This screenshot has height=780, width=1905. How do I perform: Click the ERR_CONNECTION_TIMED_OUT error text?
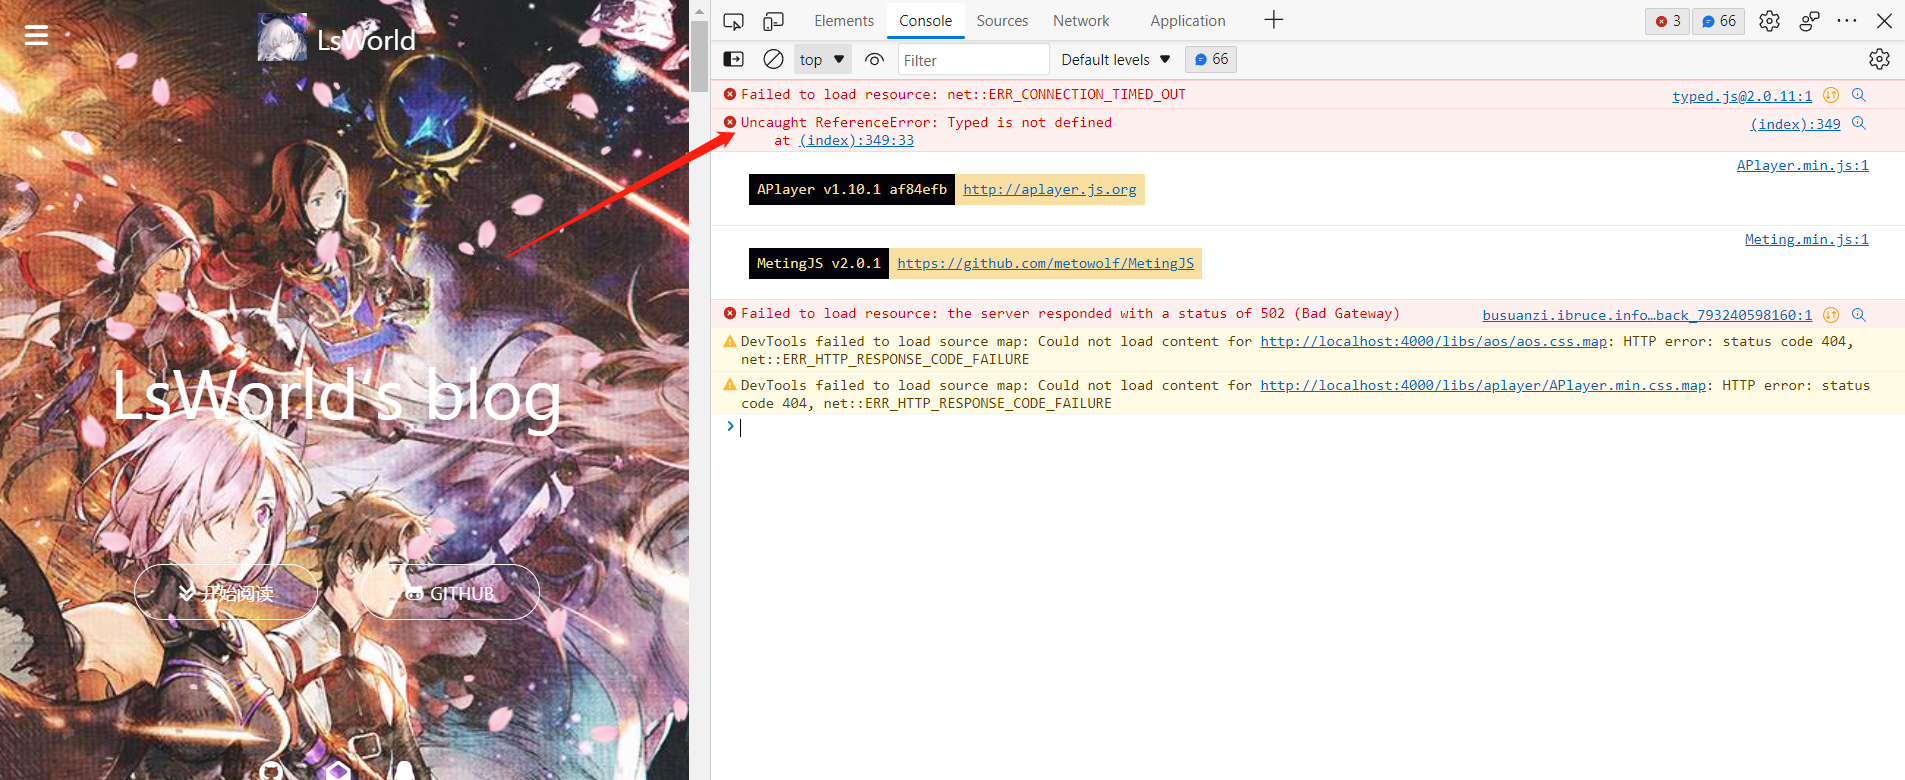pyautogui.click(x=963, y=94)
